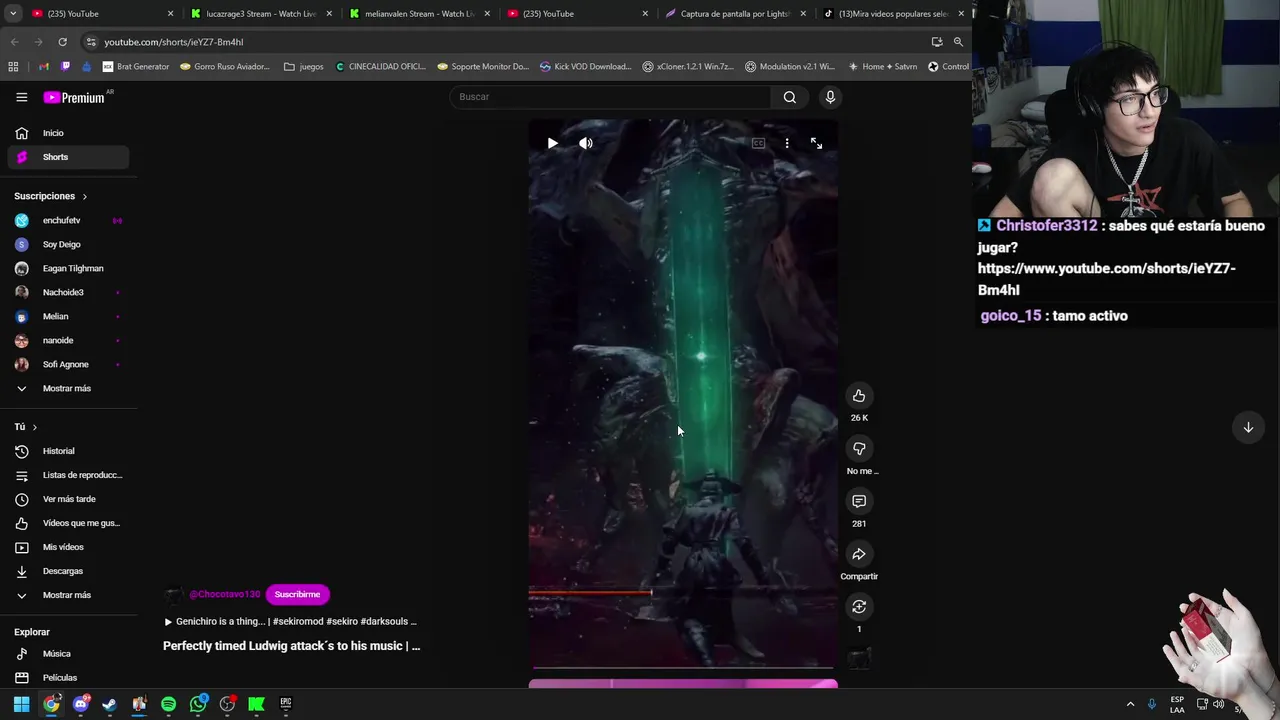Open the Suscripciones section arrow
The height and width of the screenshot is (720, 1280).
[84, 196]
